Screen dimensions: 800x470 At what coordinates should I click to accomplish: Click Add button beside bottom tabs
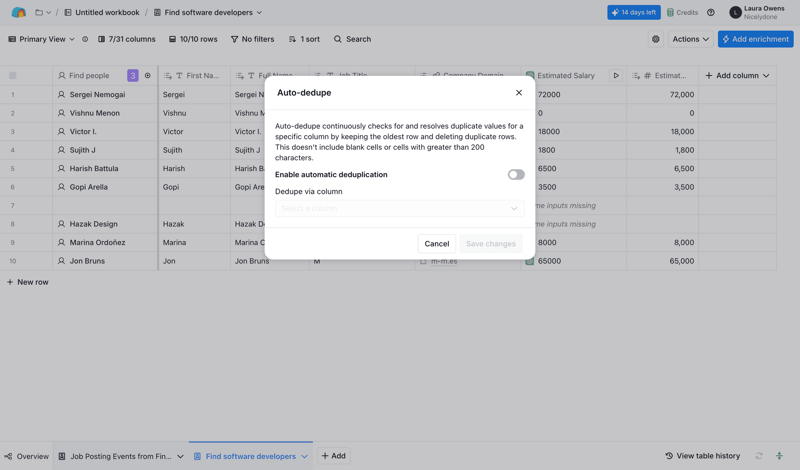pyautogui.click(x=334, y=456)
